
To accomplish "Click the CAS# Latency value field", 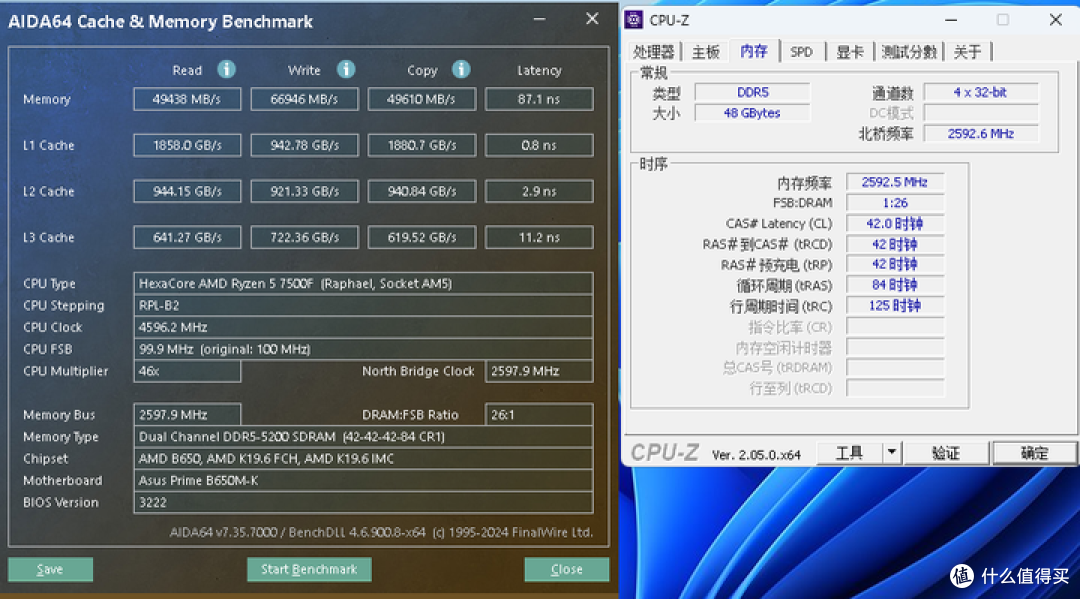I will click(894, 223).
